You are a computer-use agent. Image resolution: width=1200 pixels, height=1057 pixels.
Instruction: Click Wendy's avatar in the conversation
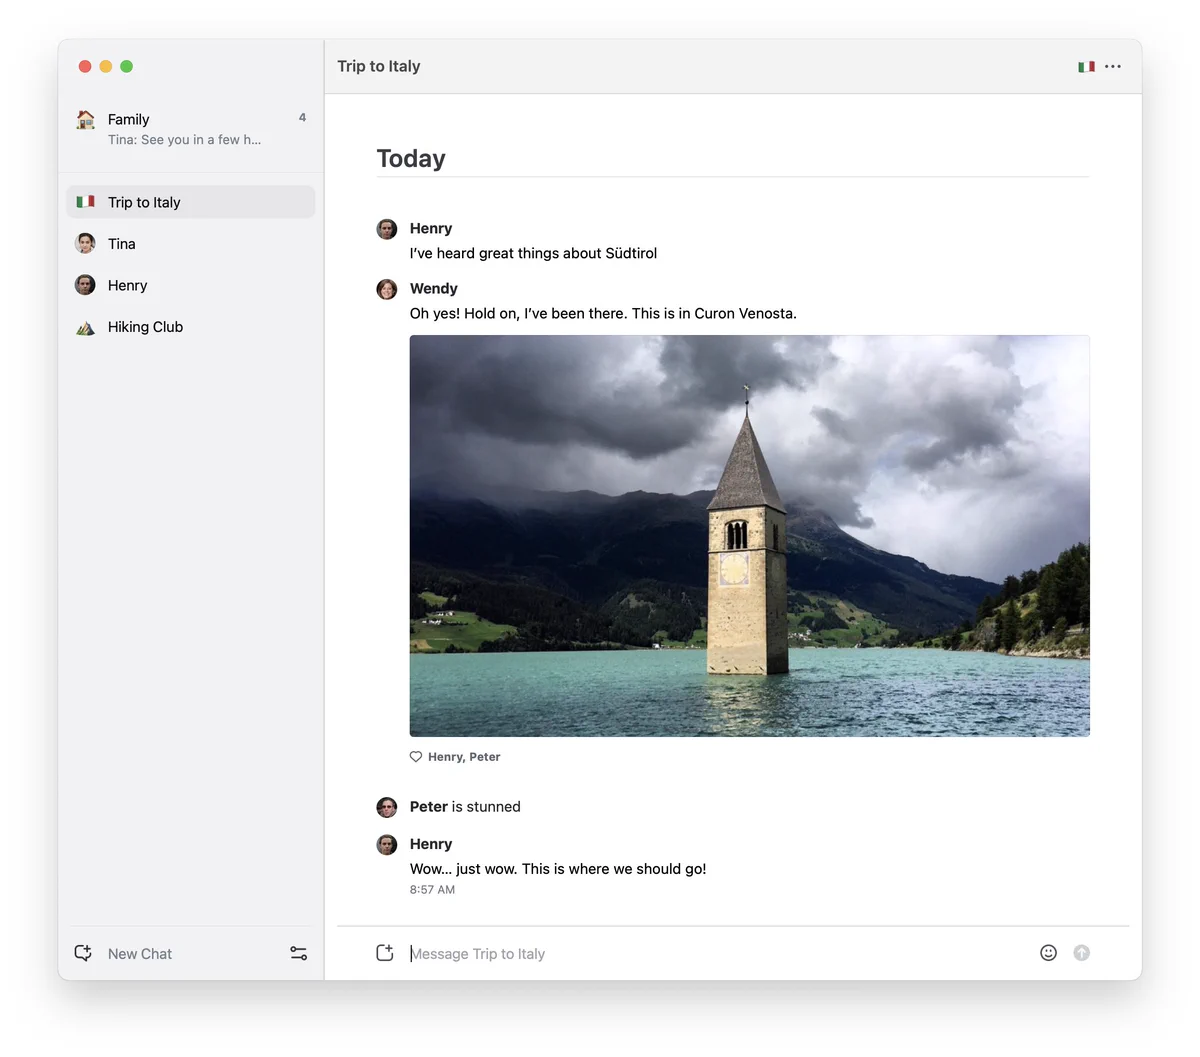tap(387, 289)
